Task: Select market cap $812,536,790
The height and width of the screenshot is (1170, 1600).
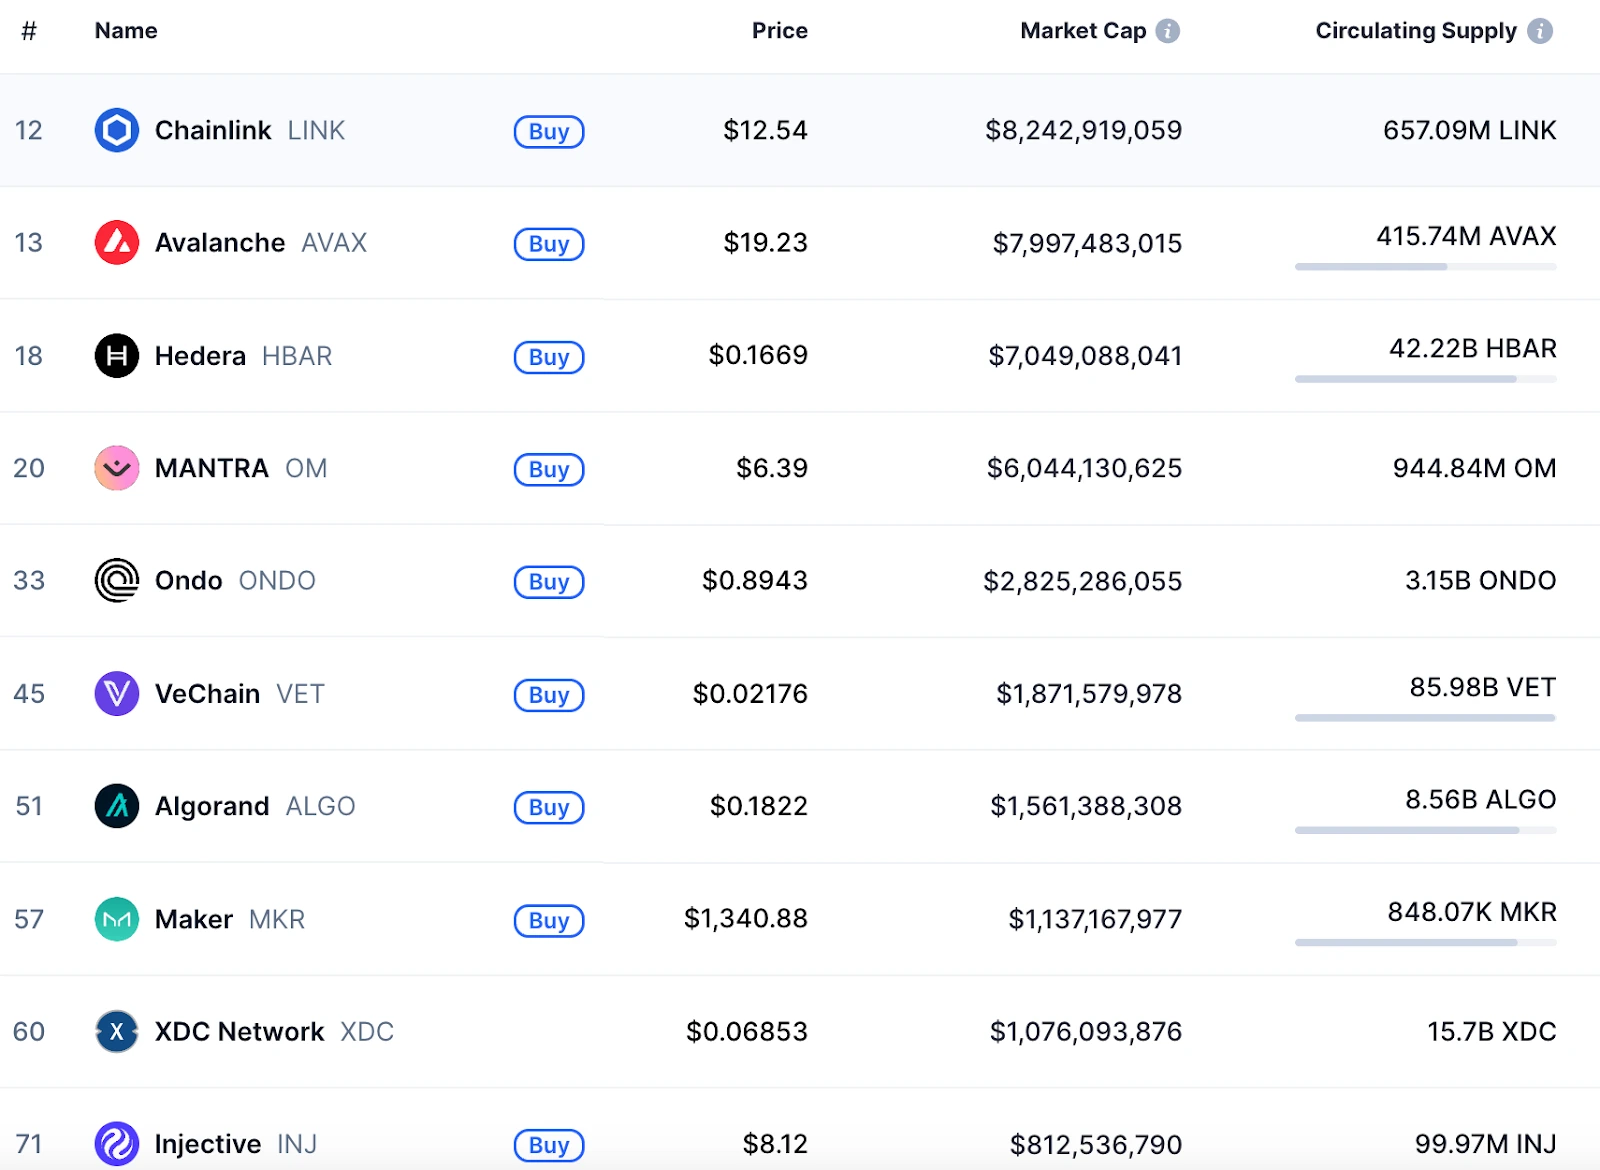Action: coord(1096,1144)
